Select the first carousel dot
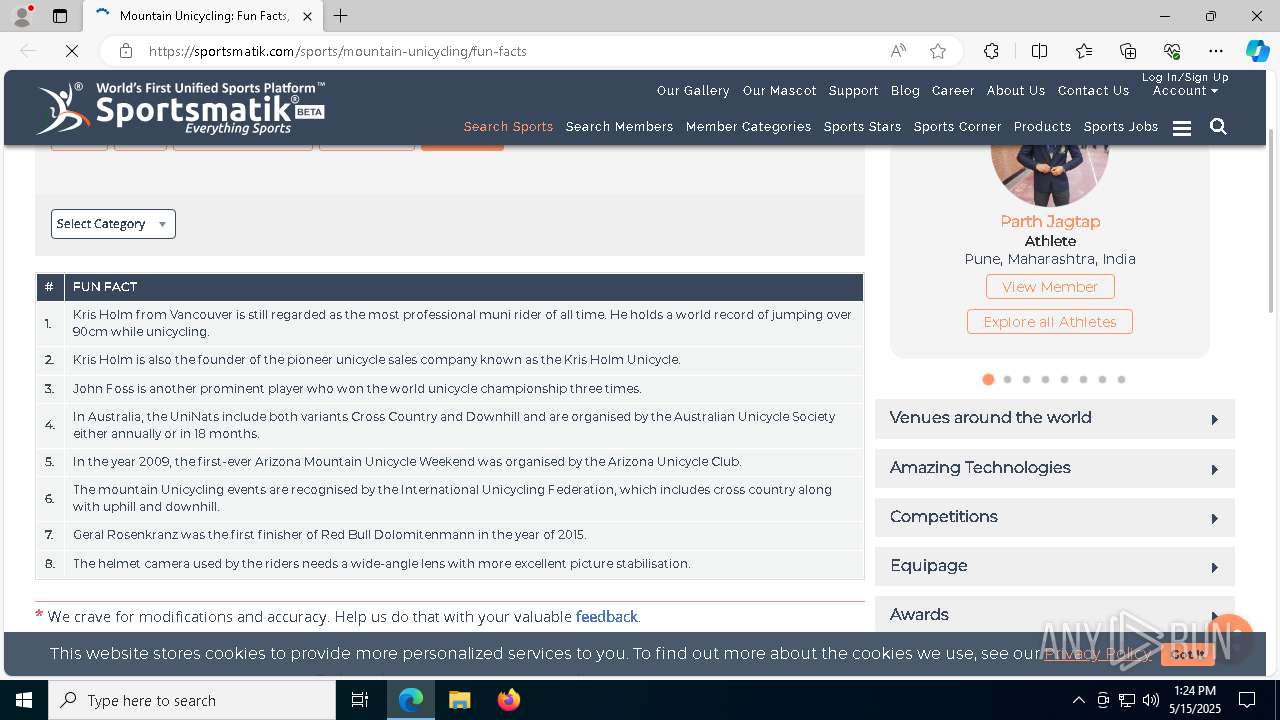 pos(988,379)
